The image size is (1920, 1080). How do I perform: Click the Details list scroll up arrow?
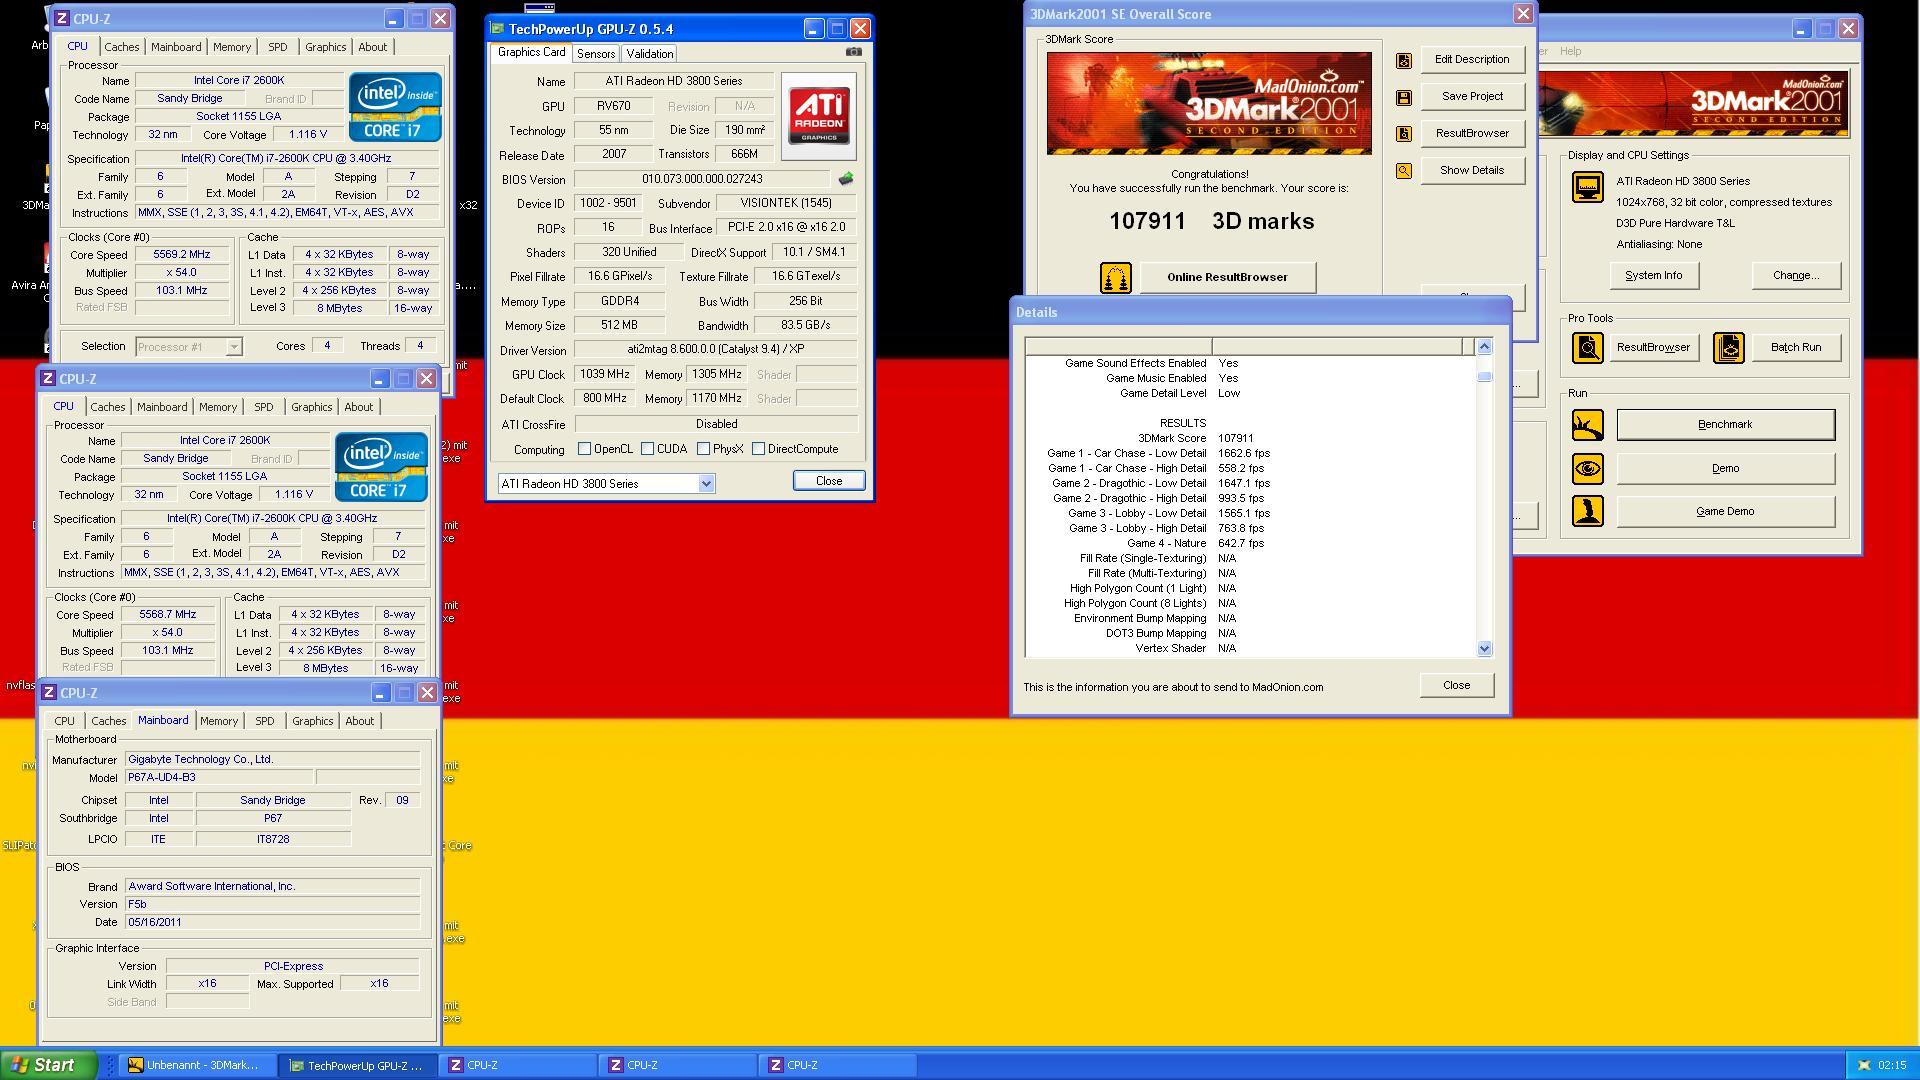(1485, 347)
